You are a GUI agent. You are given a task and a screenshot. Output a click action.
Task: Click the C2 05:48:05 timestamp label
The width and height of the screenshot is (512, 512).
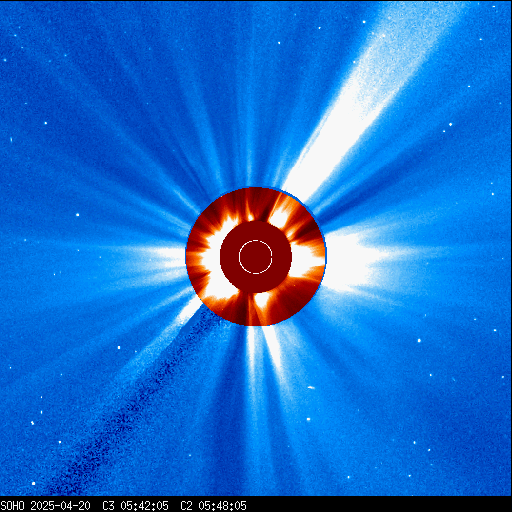(x=213, y=506)
